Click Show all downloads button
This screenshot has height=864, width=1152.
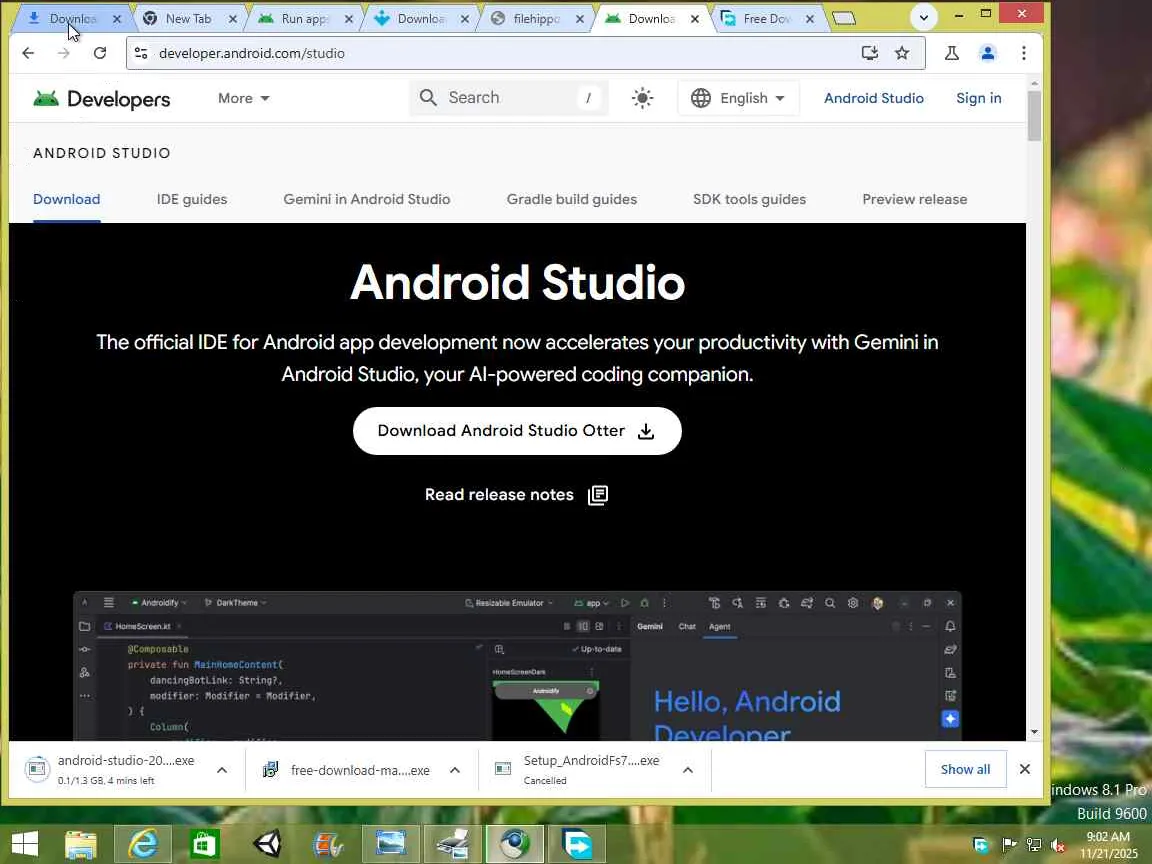pyautogui.click(x=965, y=769)
